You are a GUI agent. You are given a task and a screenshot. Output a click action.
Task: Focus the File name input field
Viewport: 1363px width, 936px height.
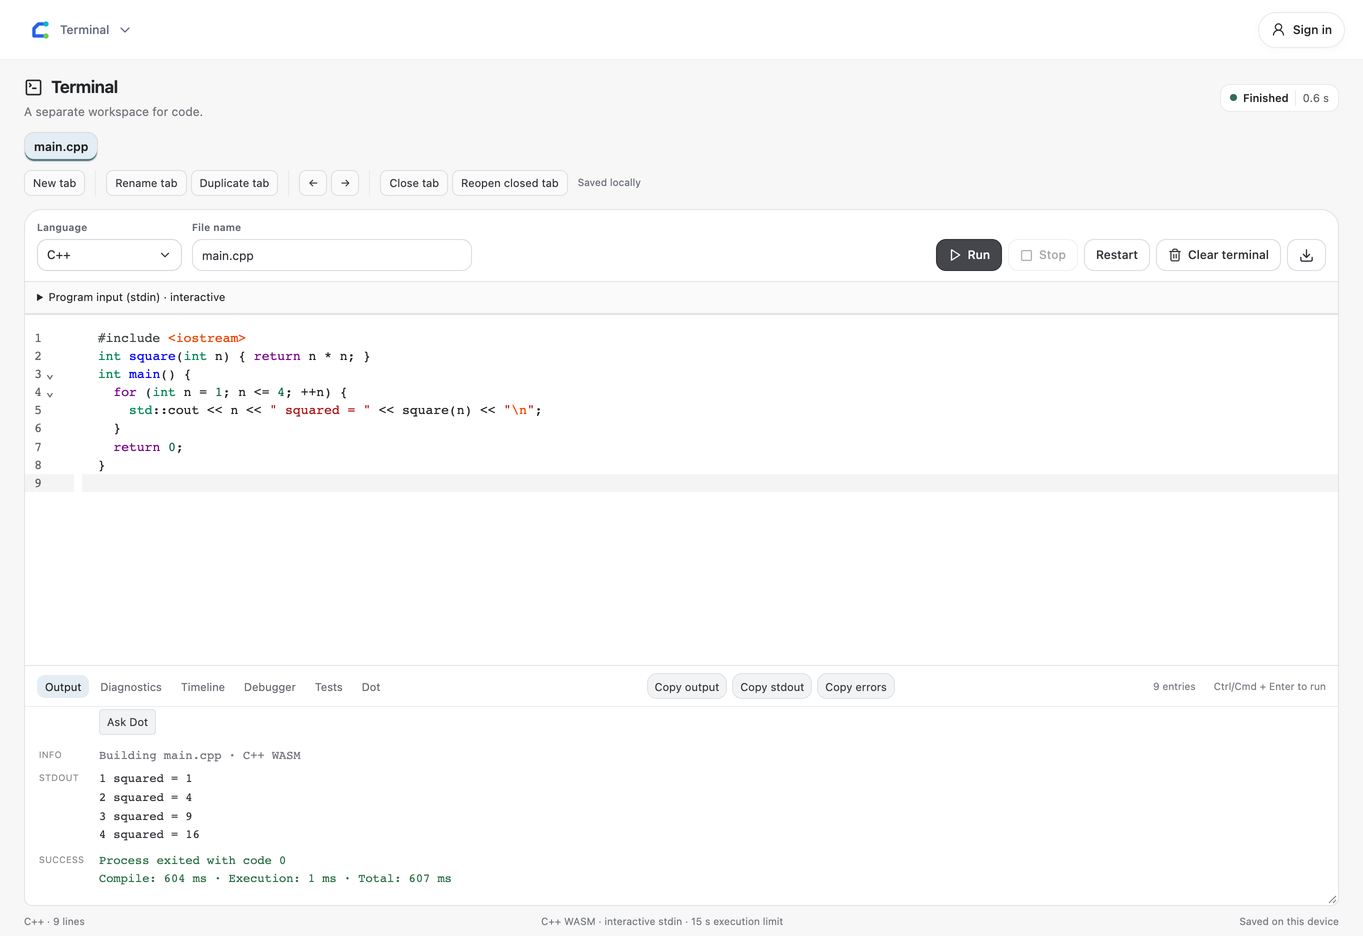332,255
